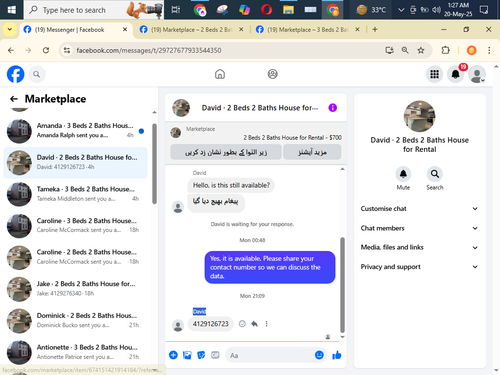Open Tameka 3 Beds 2 Baths conversation
This screenshot has width=500, height=375.
pos(76,194)
